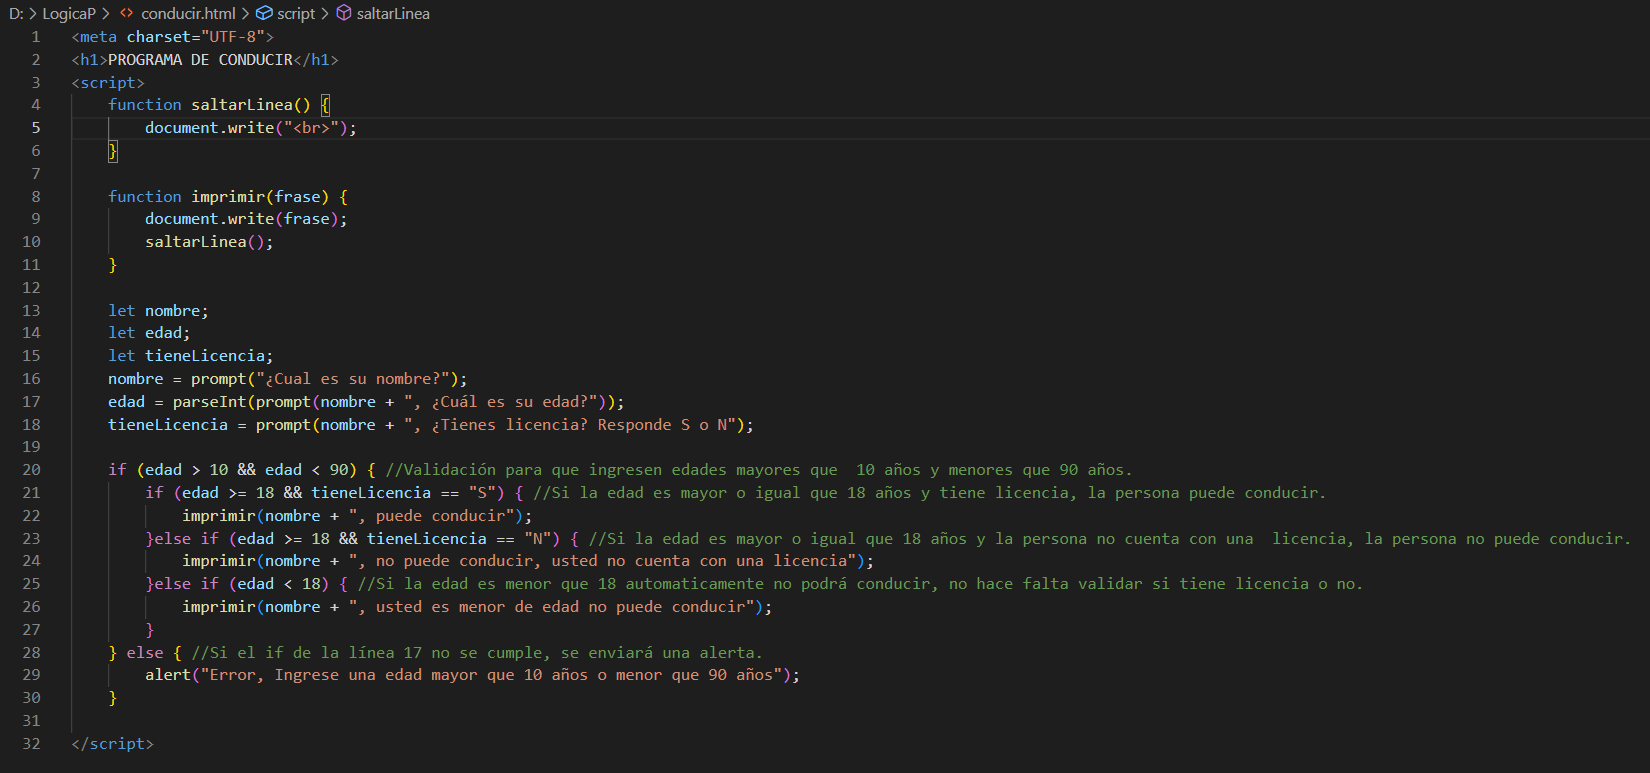
Task: Open the LogicaP folder breadcrumb
Action: (69, 13)
